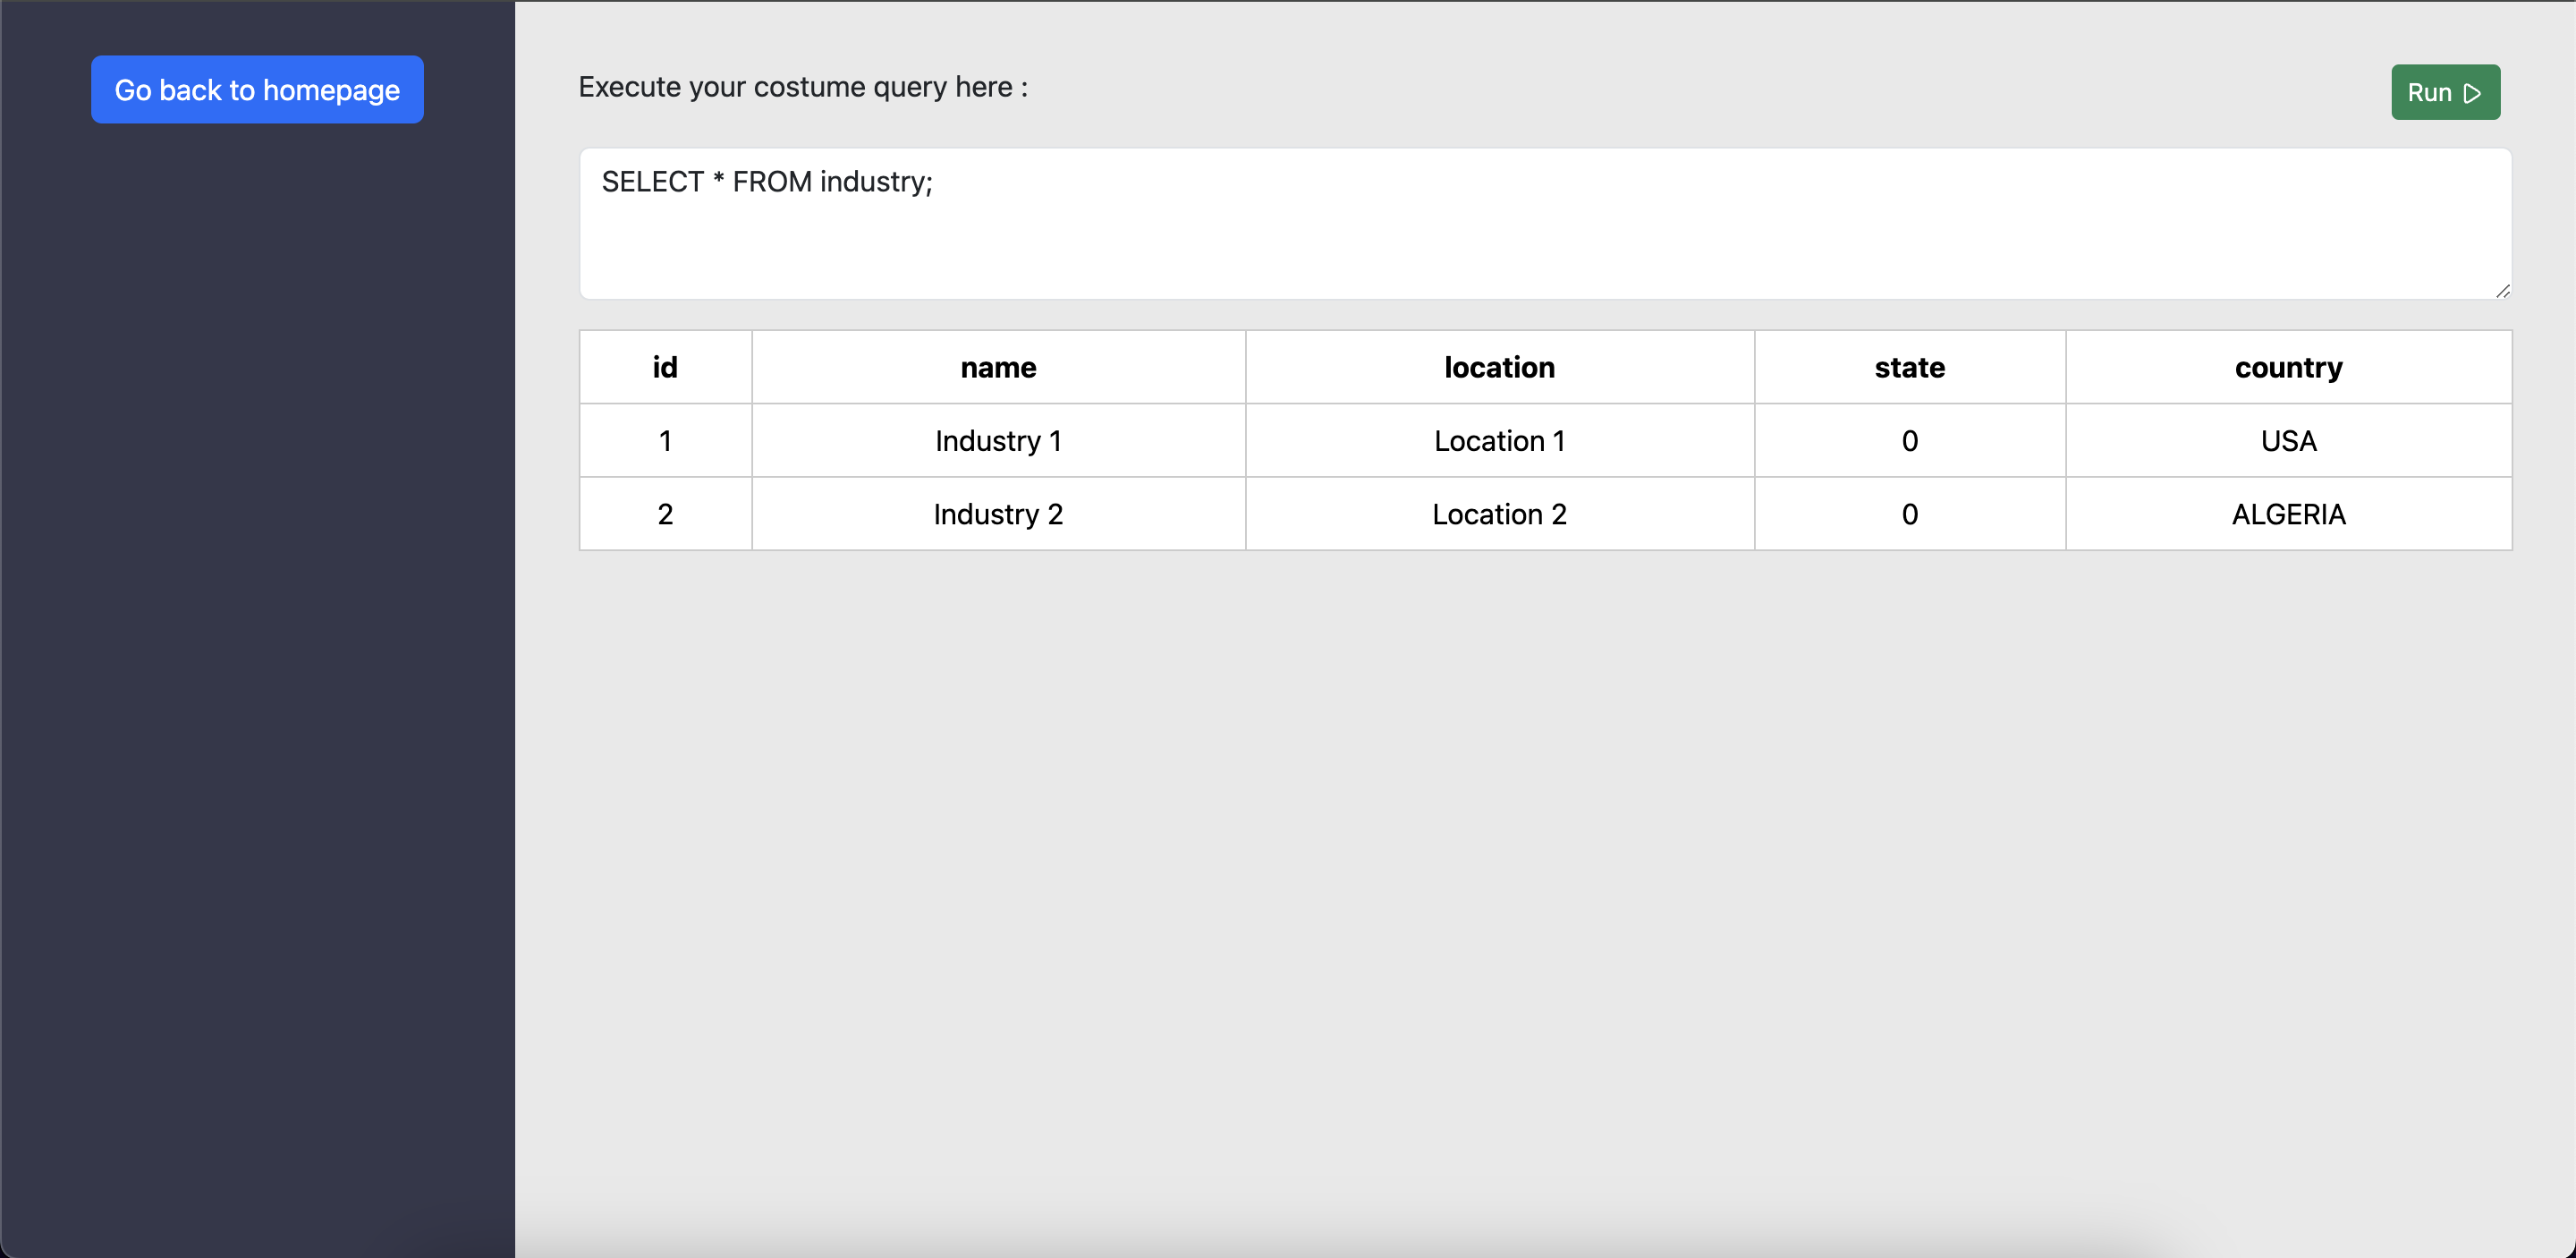
Task: Select the Industry 2 name cell
Action: click(998, 514)
